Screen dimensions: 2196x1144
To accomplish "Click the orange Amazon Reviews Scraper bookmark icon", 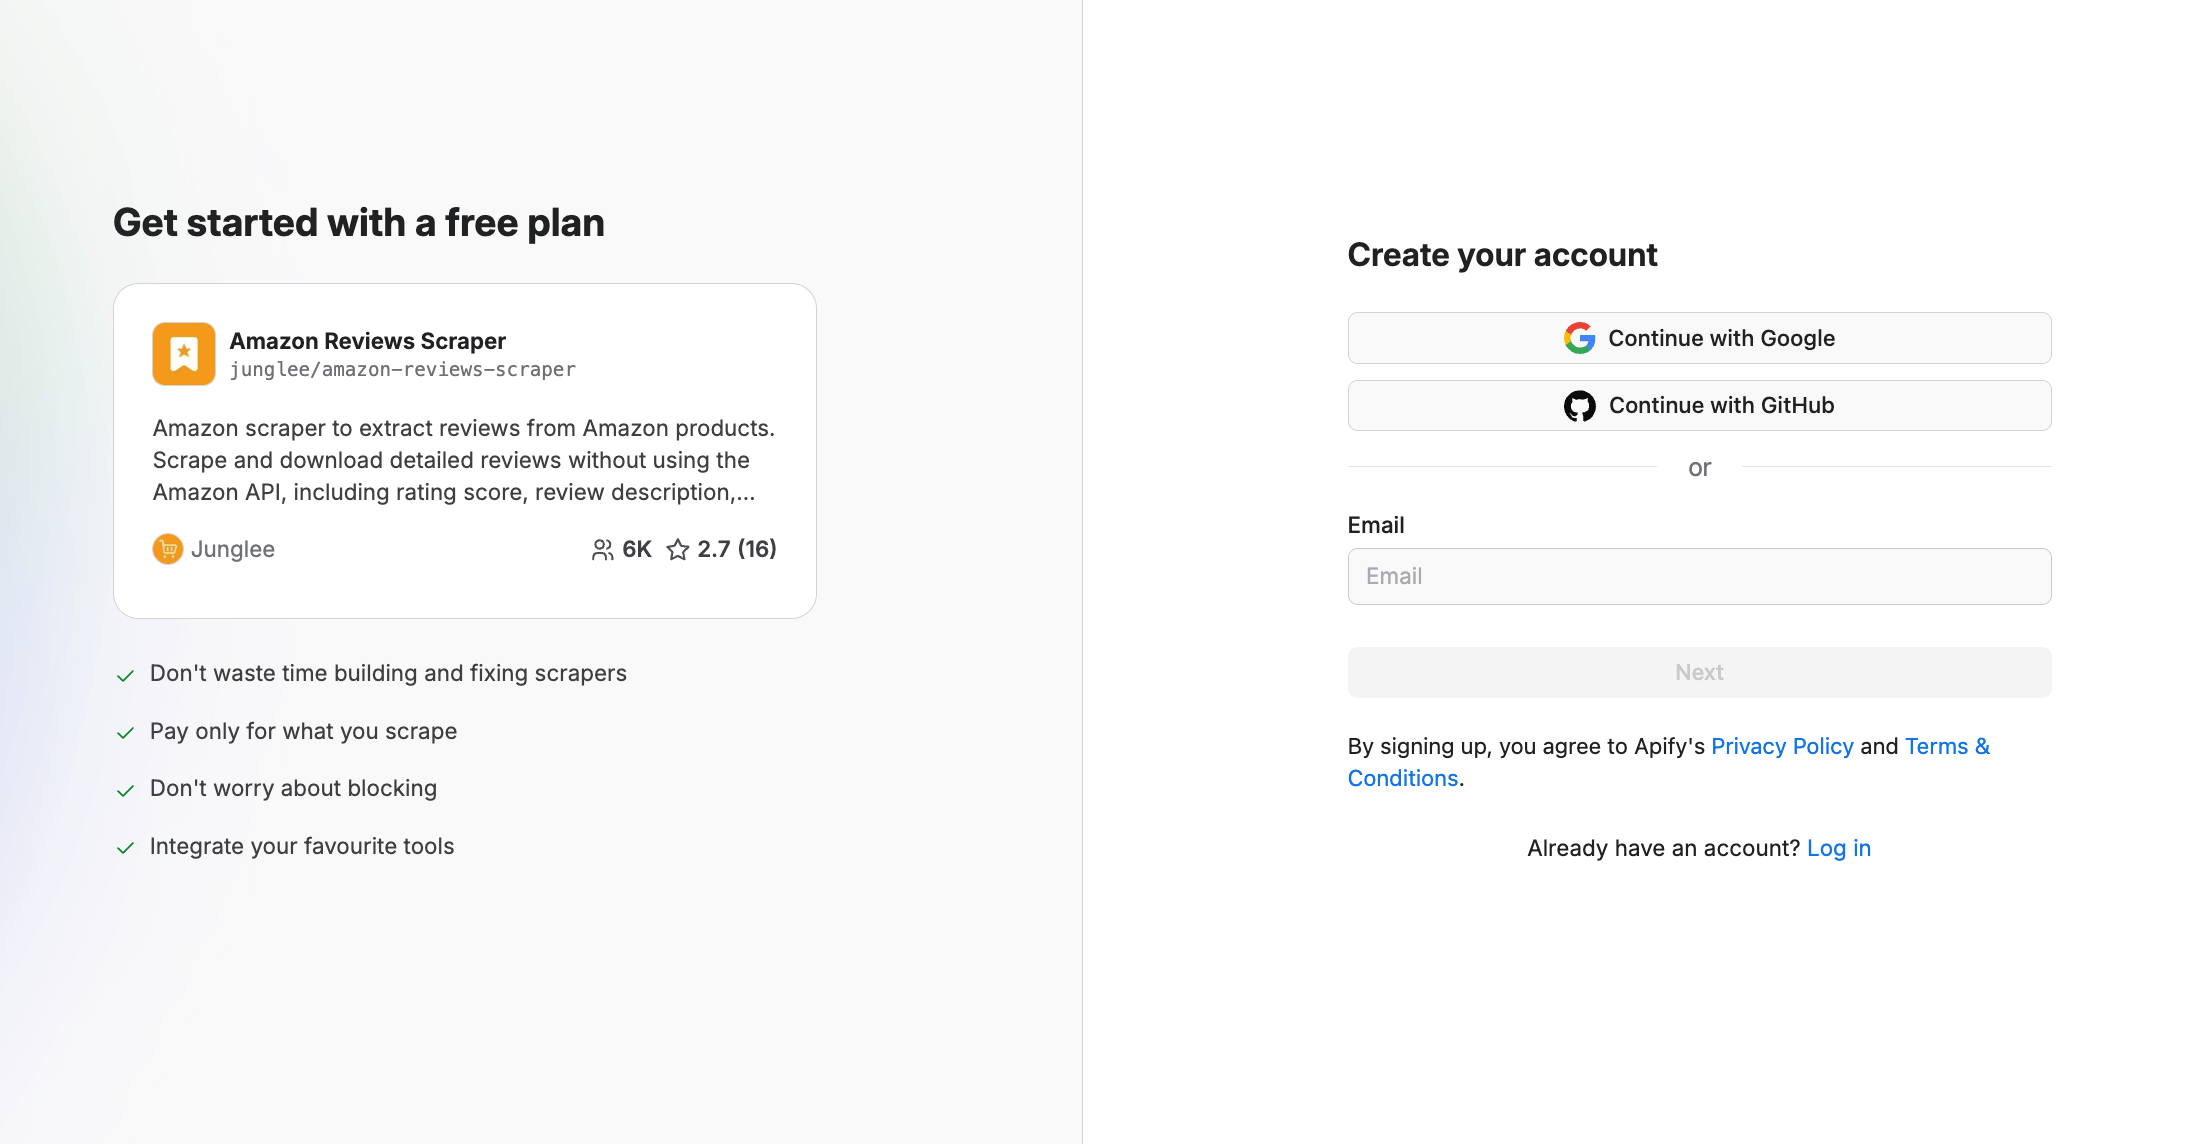I will pos(184,354).
